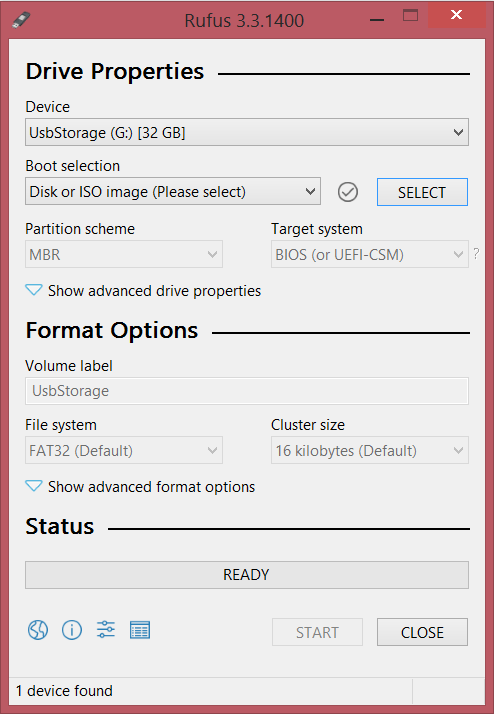Open the Partition scheme MBR dropdown
The width and height of the screenshot is (494, 714).
pyautogui.click(x=124, y=255)
